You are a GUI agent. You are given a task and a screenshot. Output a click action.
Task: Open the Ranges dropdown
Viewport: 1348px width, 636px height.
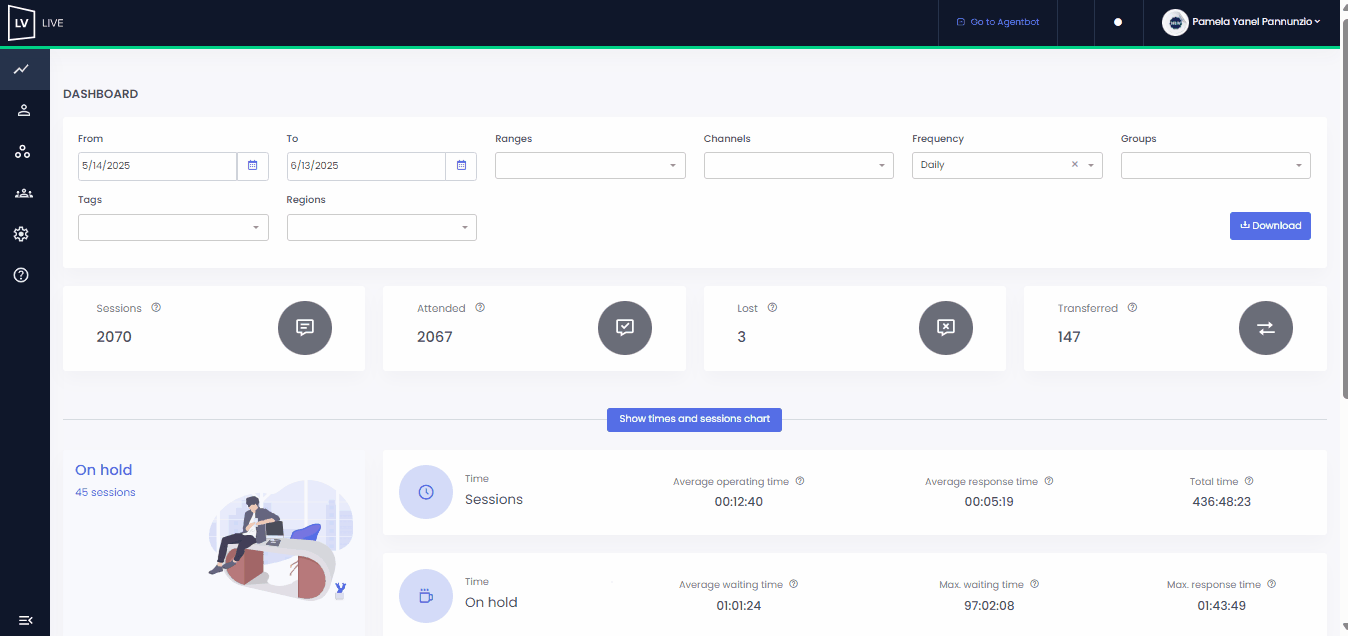click(590, 166)
